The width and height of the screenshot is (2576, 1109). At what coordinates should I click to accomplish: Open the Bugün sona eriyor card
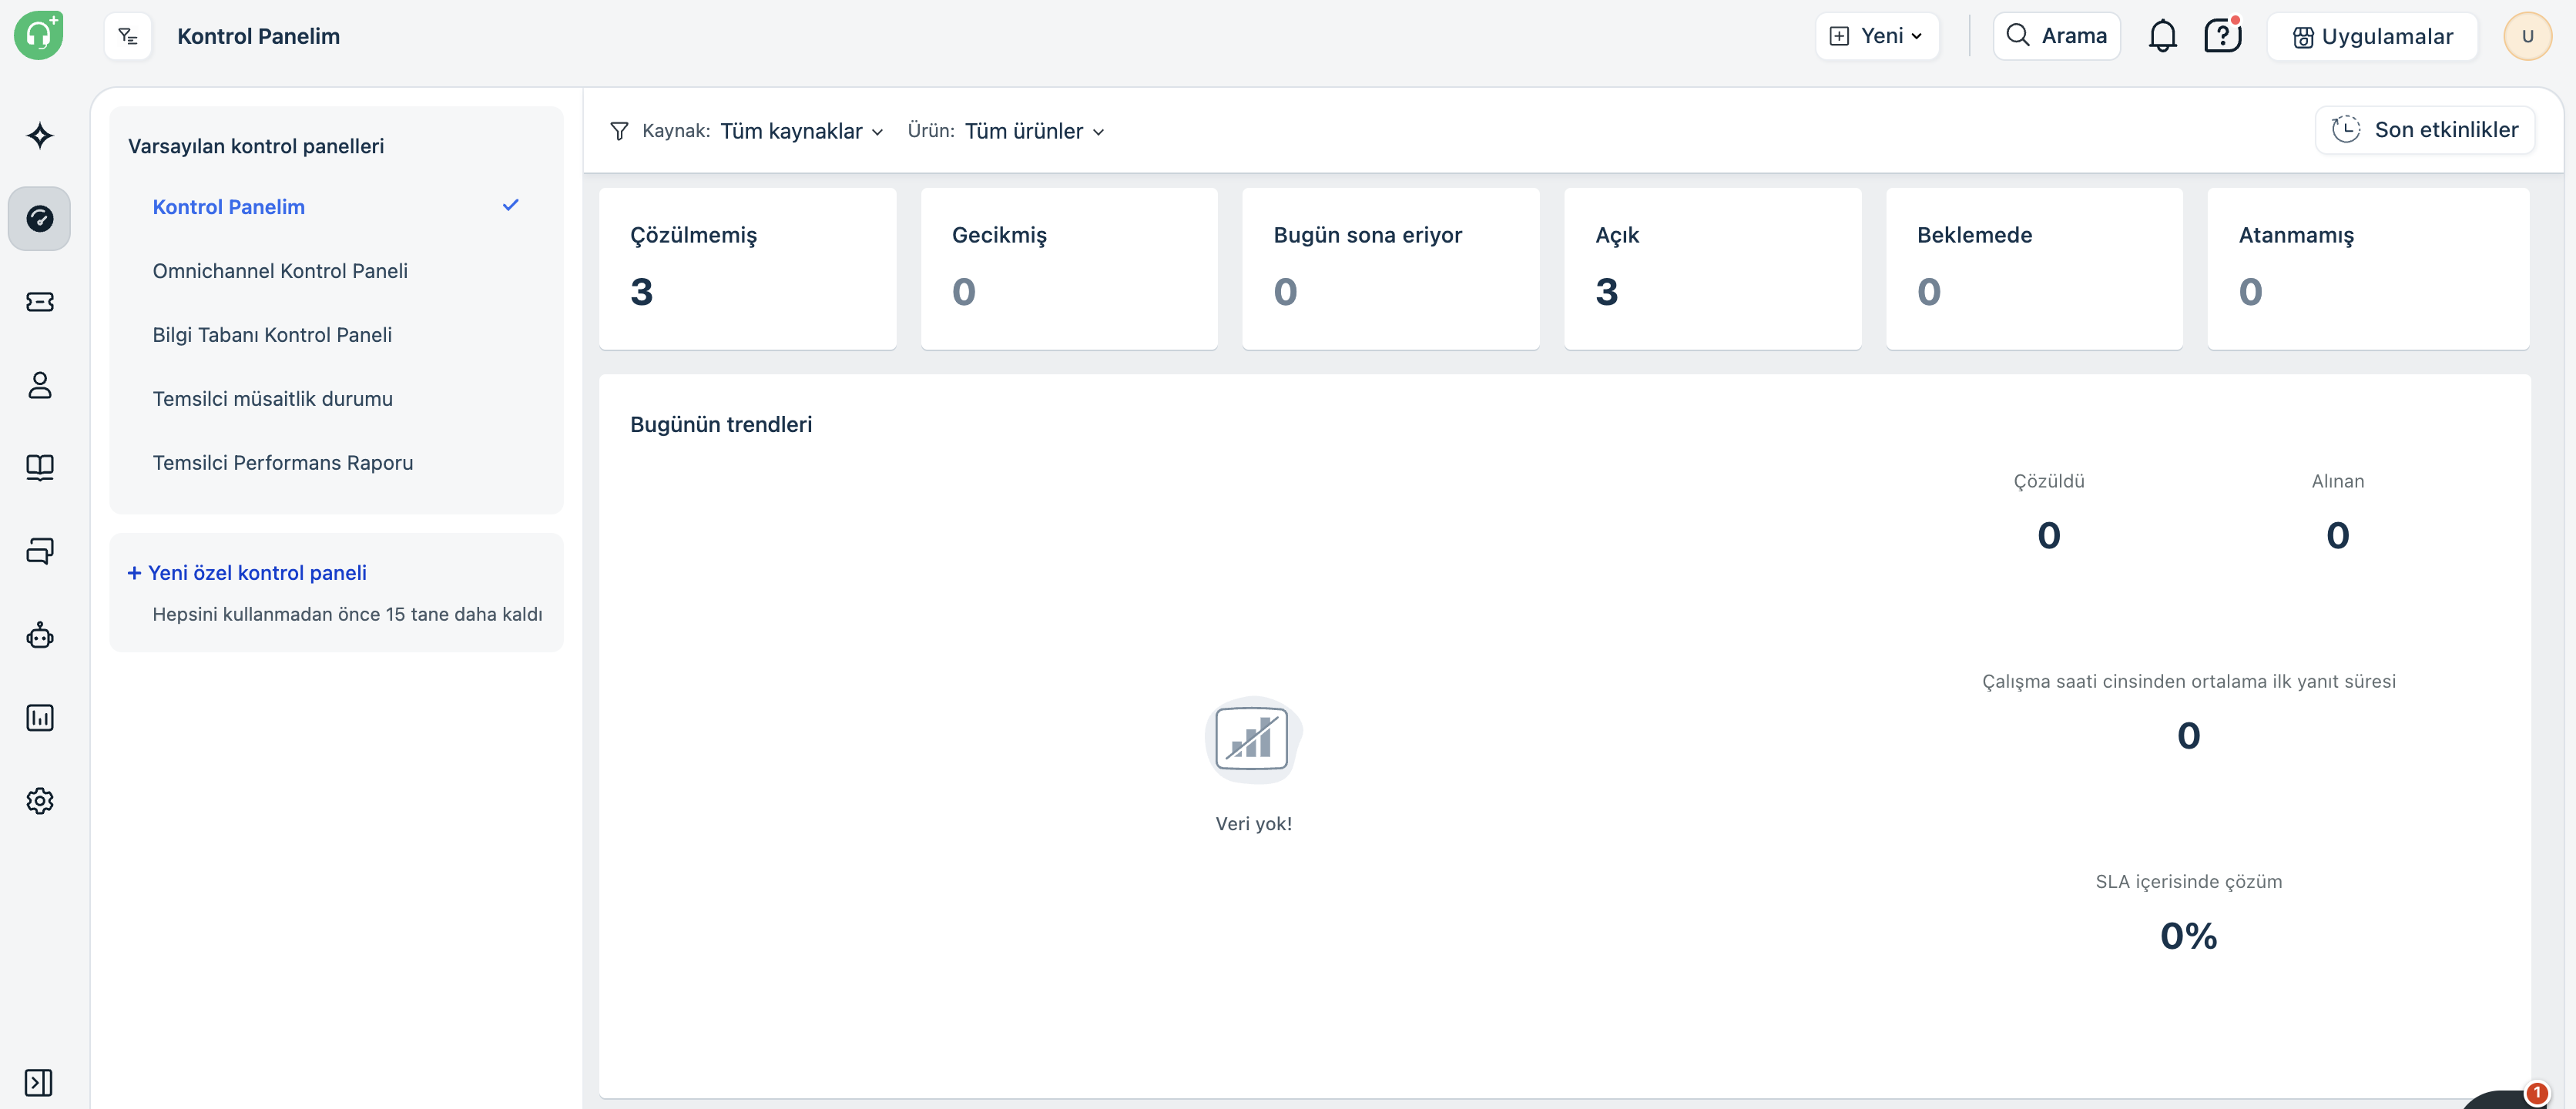click(1391, 269)
